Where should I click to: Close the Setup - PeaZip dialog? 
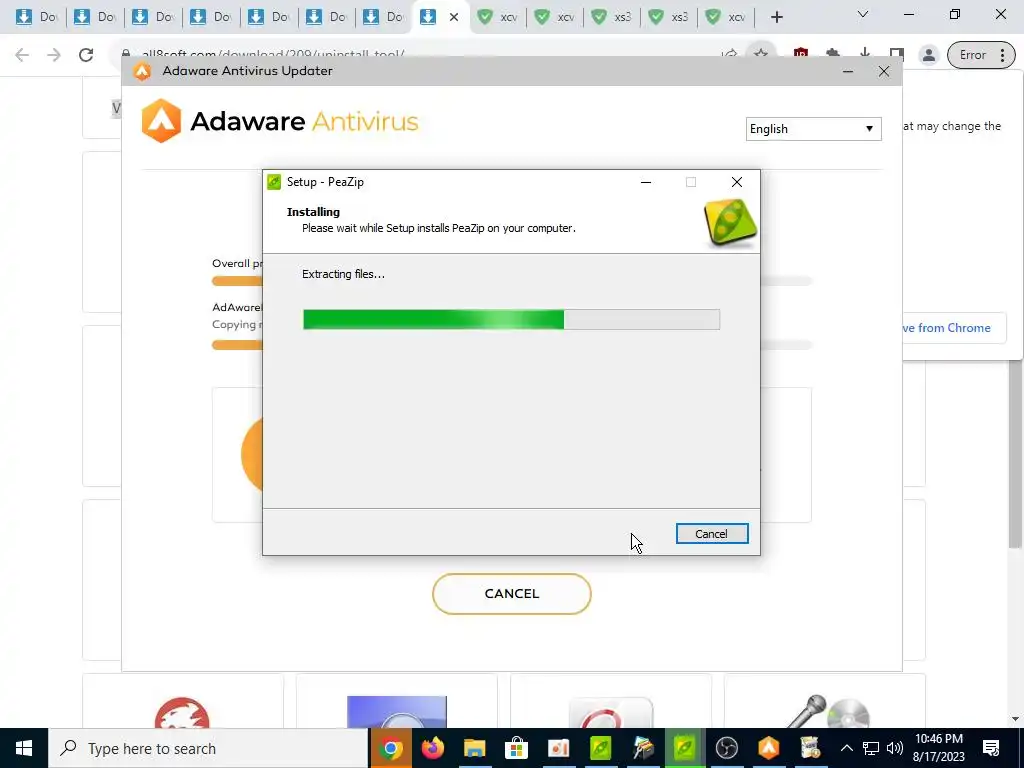[x=737, y=182]
